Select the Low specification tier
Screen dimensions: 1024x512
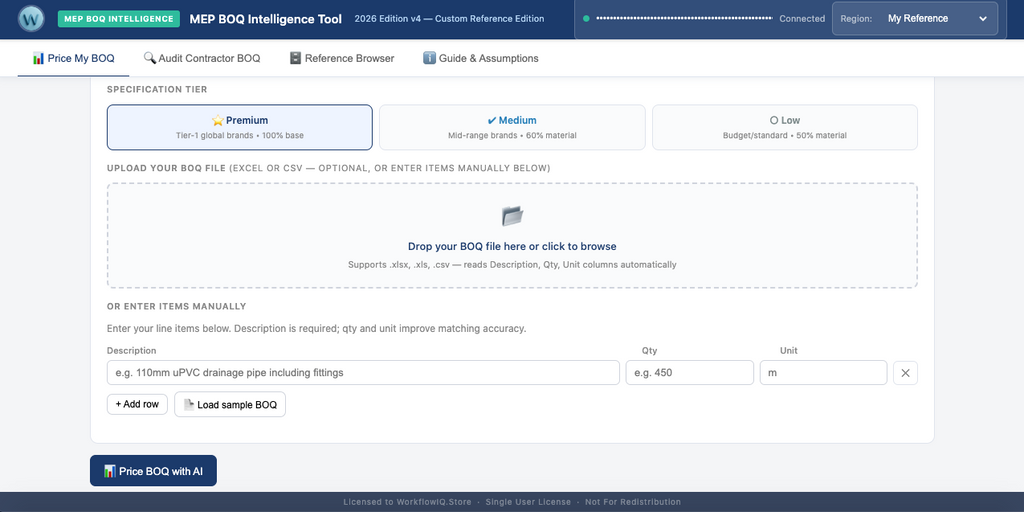tap(784, 127)
